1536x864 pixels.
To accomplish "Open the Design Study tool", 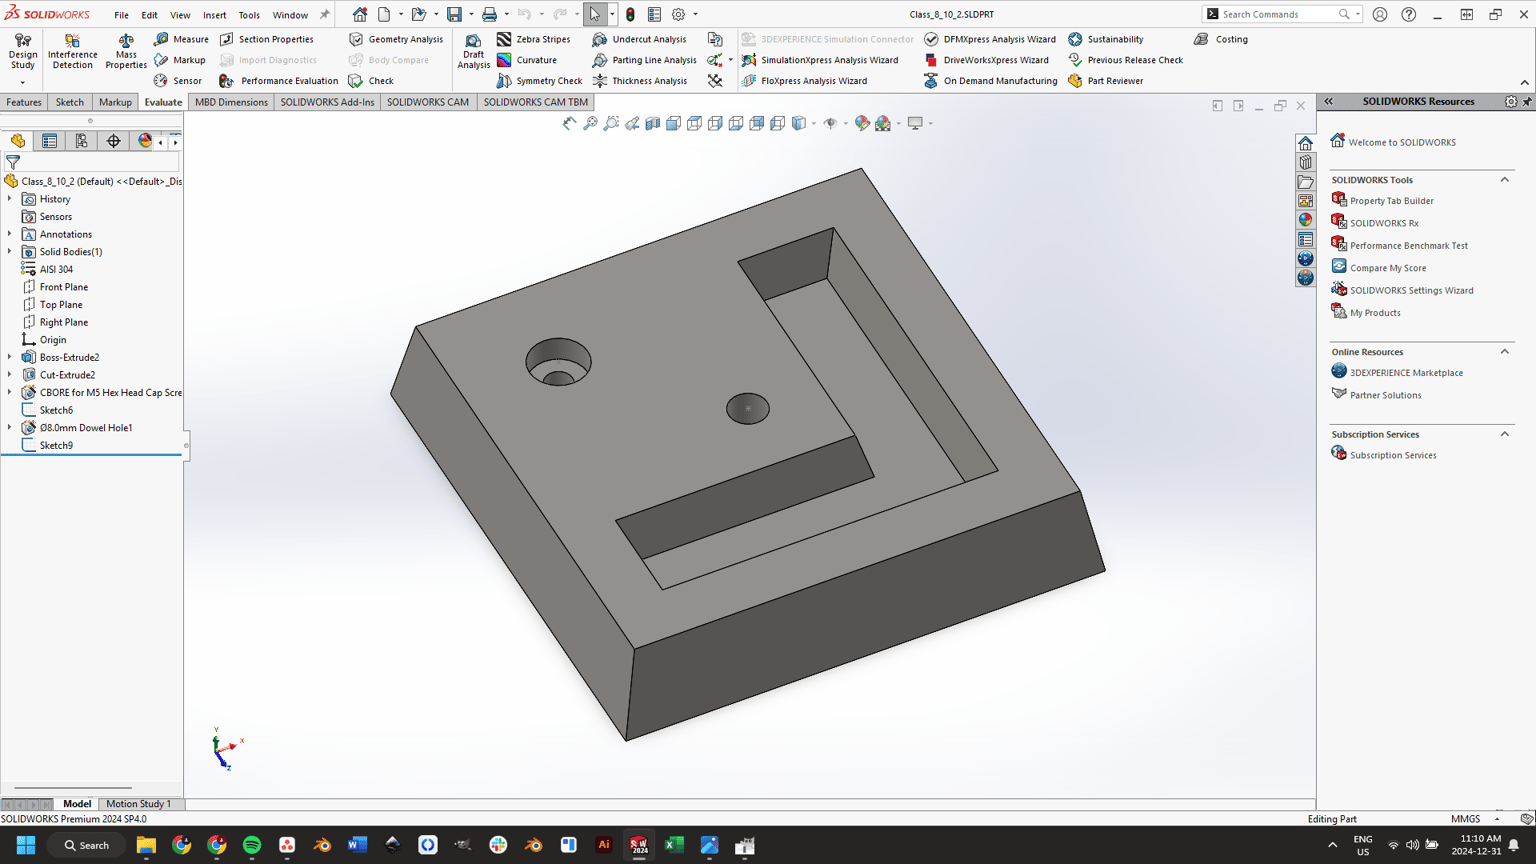I will [22, 52].
